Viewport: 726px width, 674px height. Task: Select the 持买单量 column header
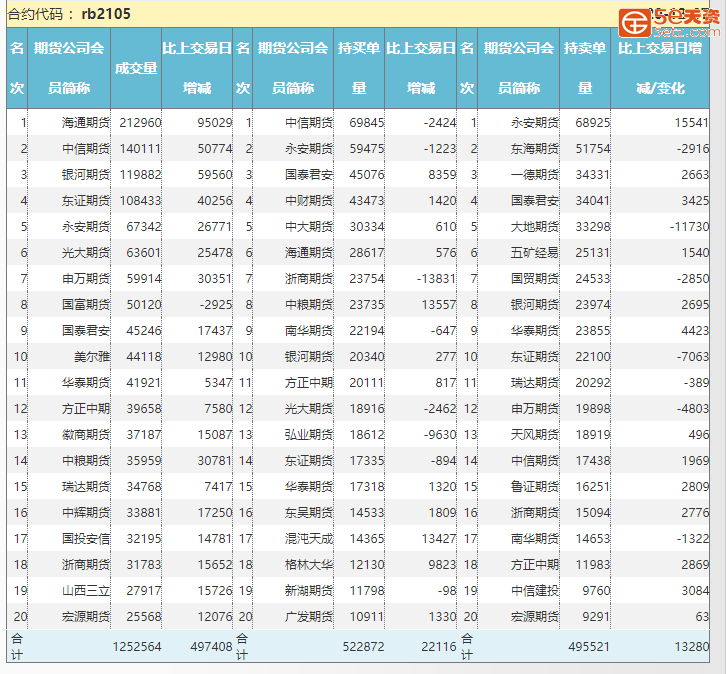tap(358, 68)
